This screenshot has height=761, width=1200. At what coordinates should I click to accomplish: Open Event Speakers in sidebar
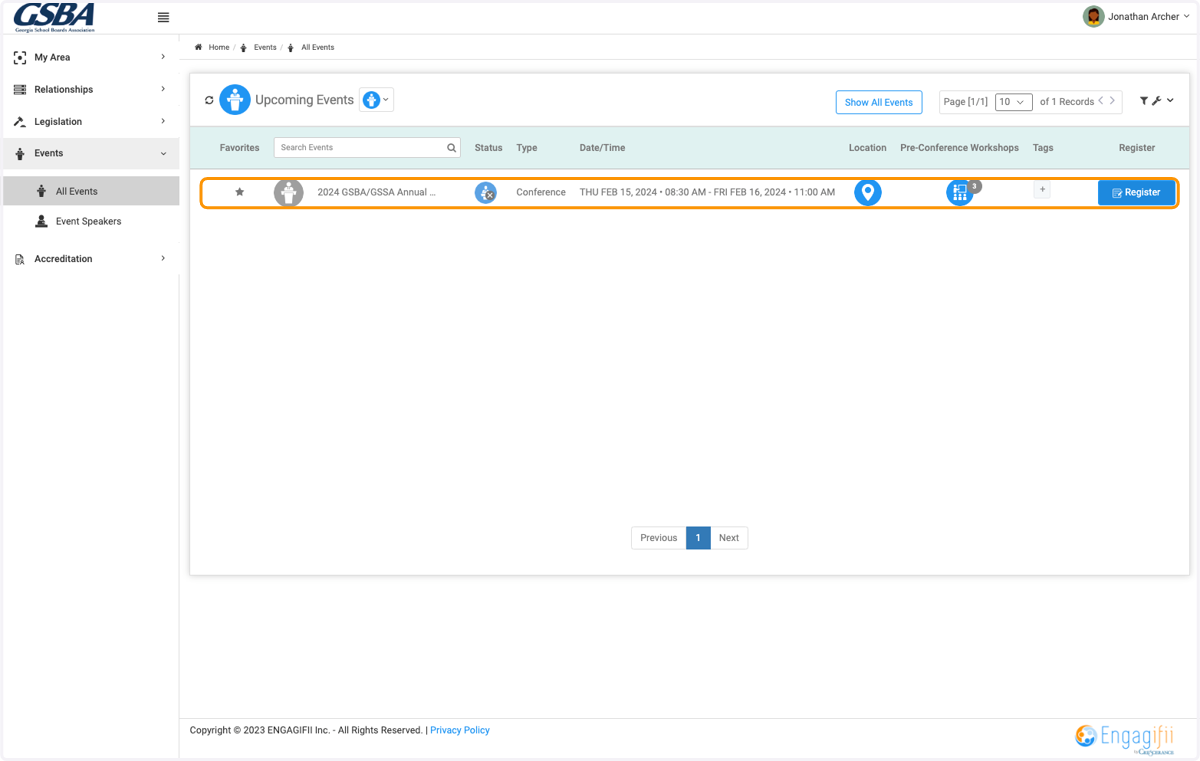(x=91, y=221)
